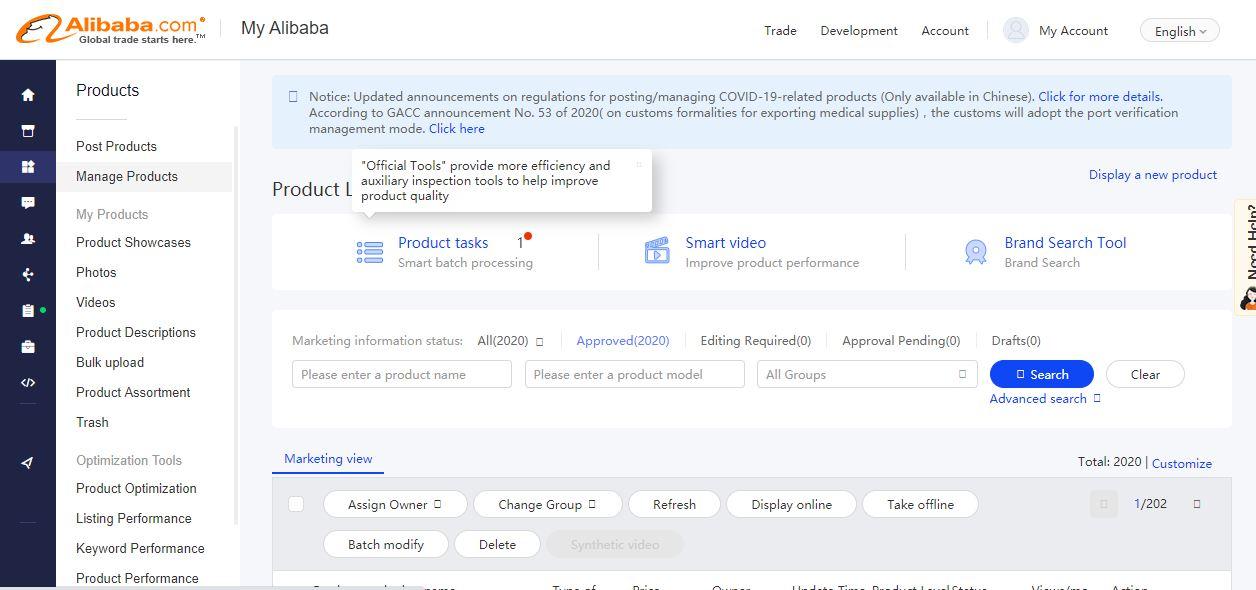Screen dimensions: 1256x590
Task: Open the English language dropdown
Action: point(1178,30)
